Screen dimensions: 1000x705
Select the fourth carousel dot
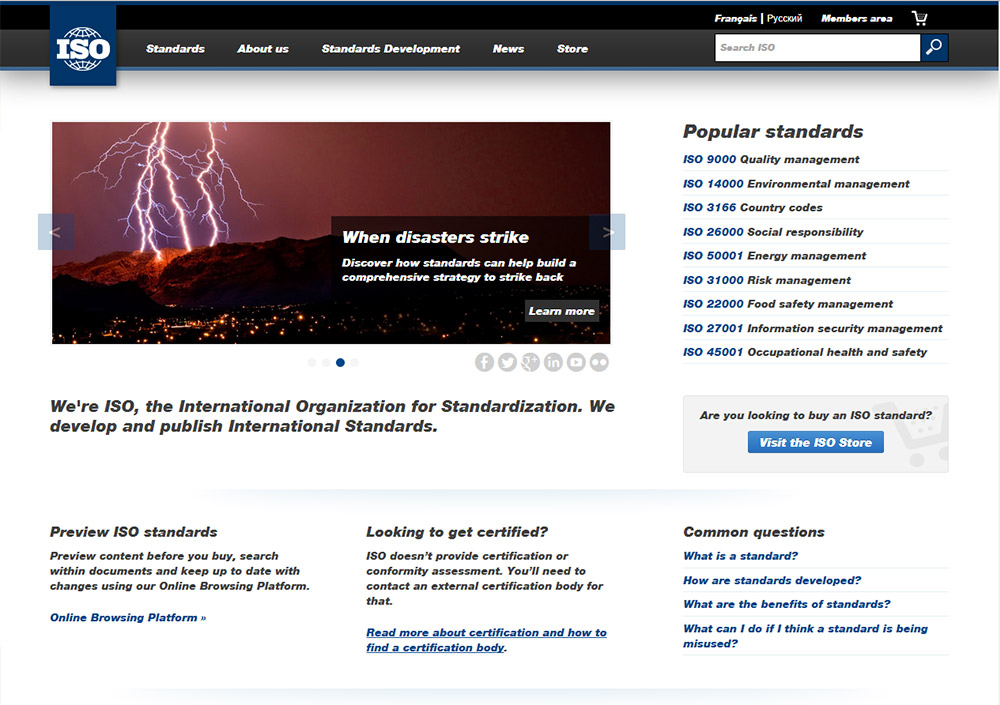click(355, 362)
